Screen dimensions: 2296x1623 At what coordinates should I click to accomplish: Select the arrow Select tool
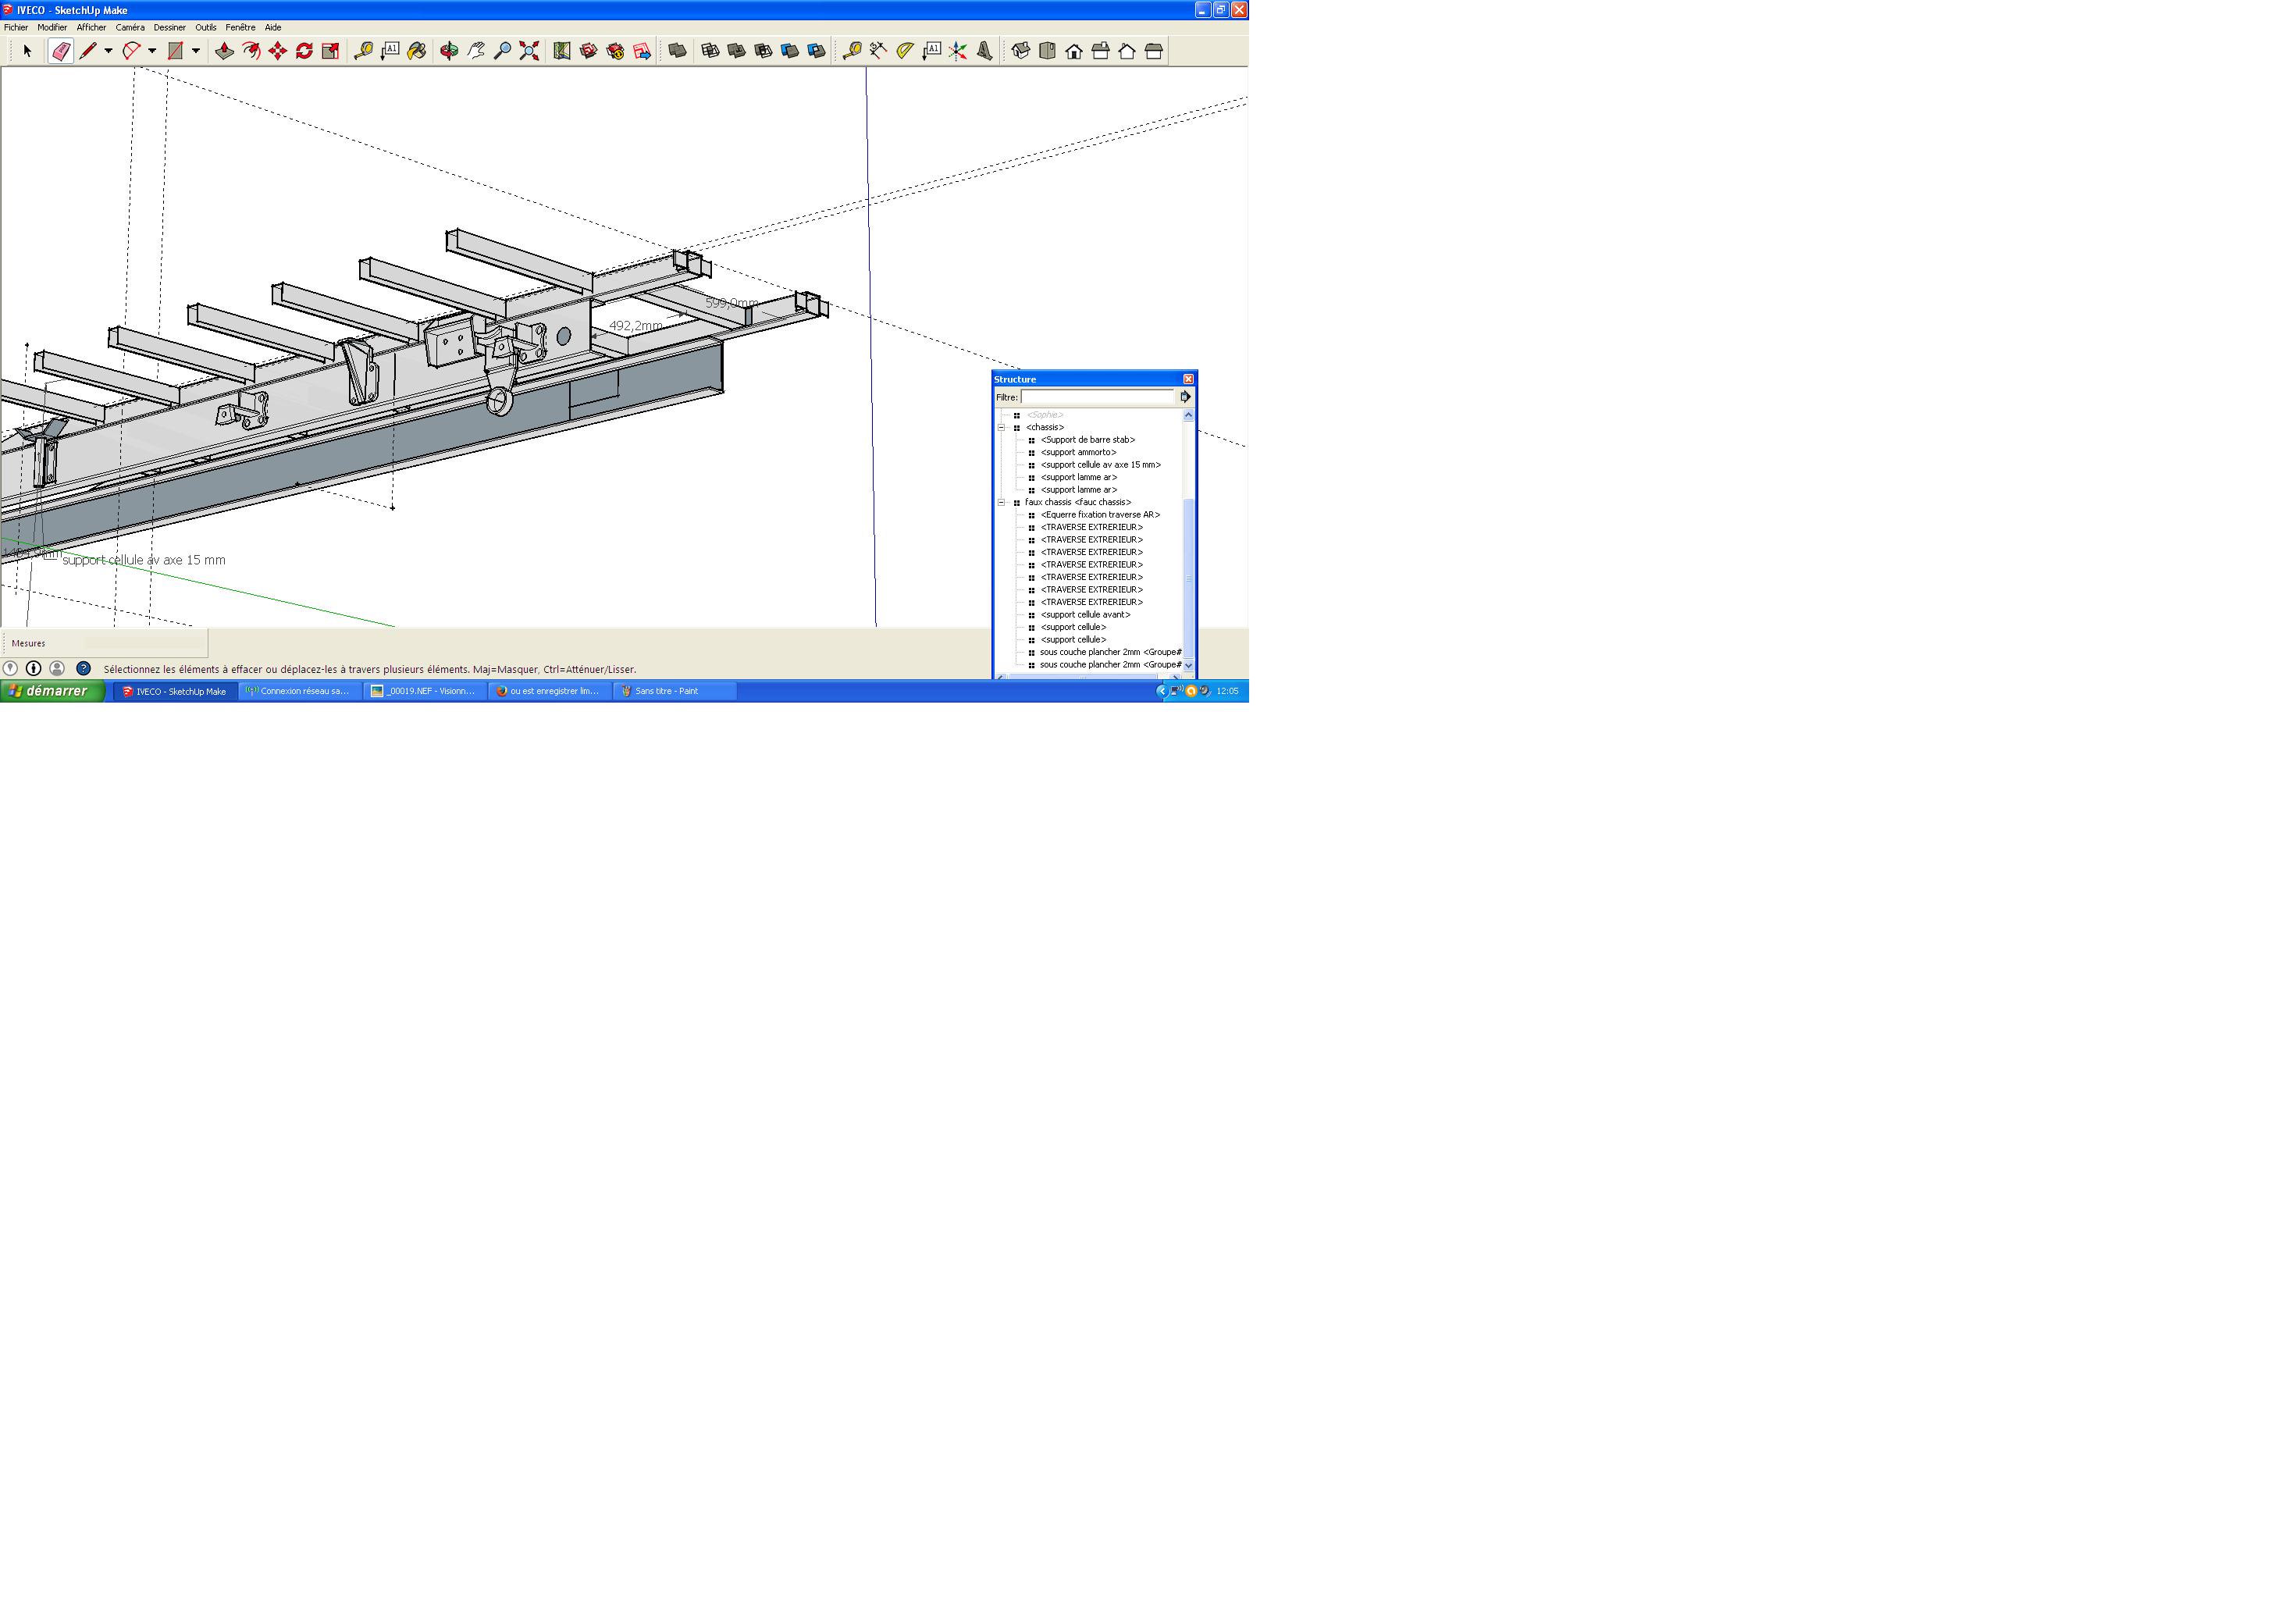[x=27, y=51]
